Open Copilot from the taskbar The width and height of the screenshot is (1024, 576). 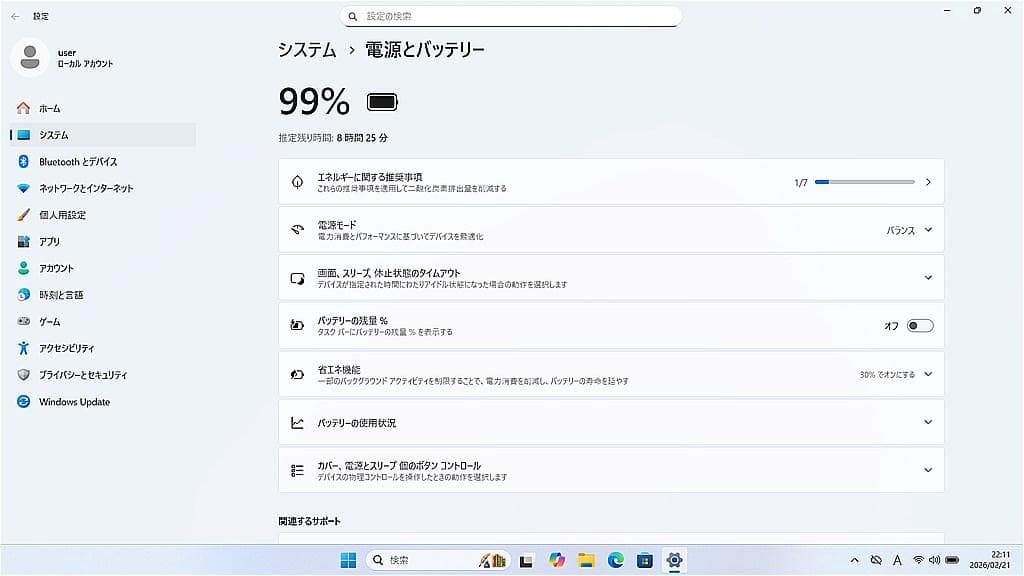pyautogui.click(x=557, y=561)
